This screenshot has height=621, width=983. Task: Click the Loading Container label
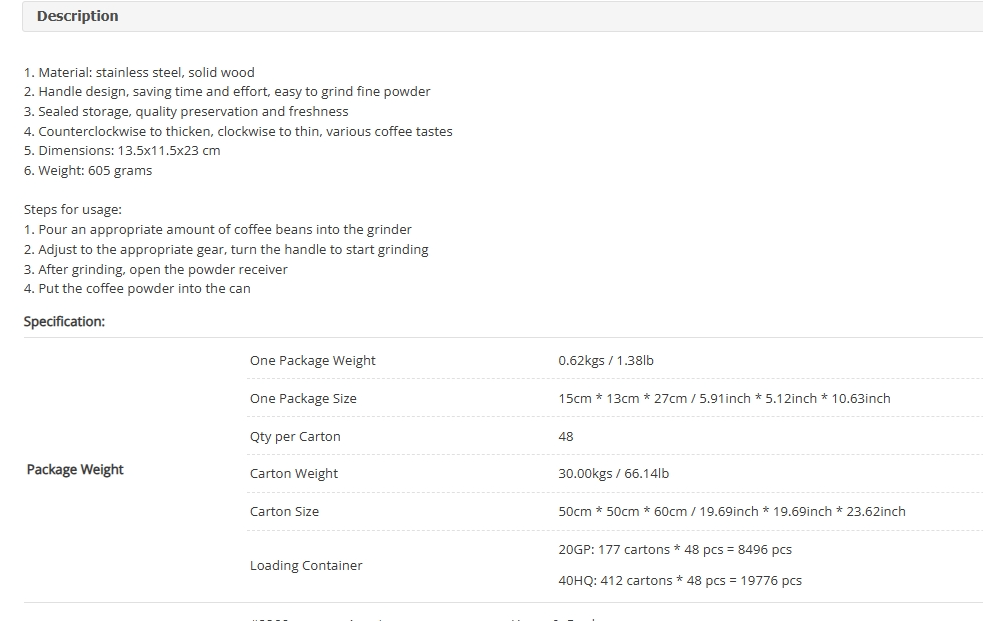coord(306,565)
